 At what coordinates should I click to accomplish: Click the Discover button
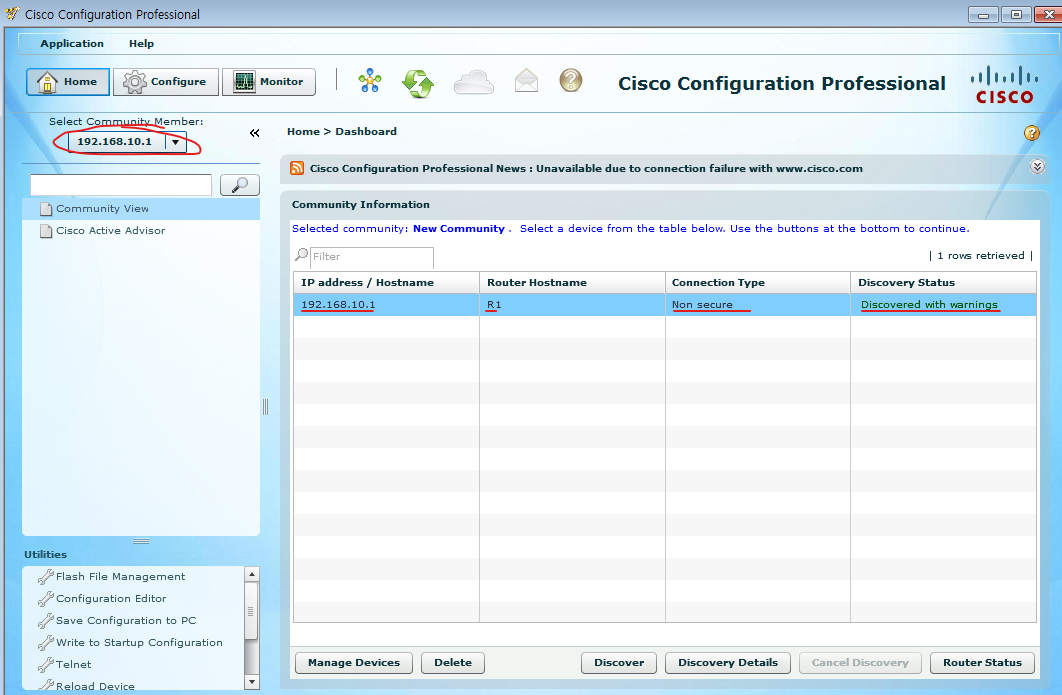[x=619, y=662]
